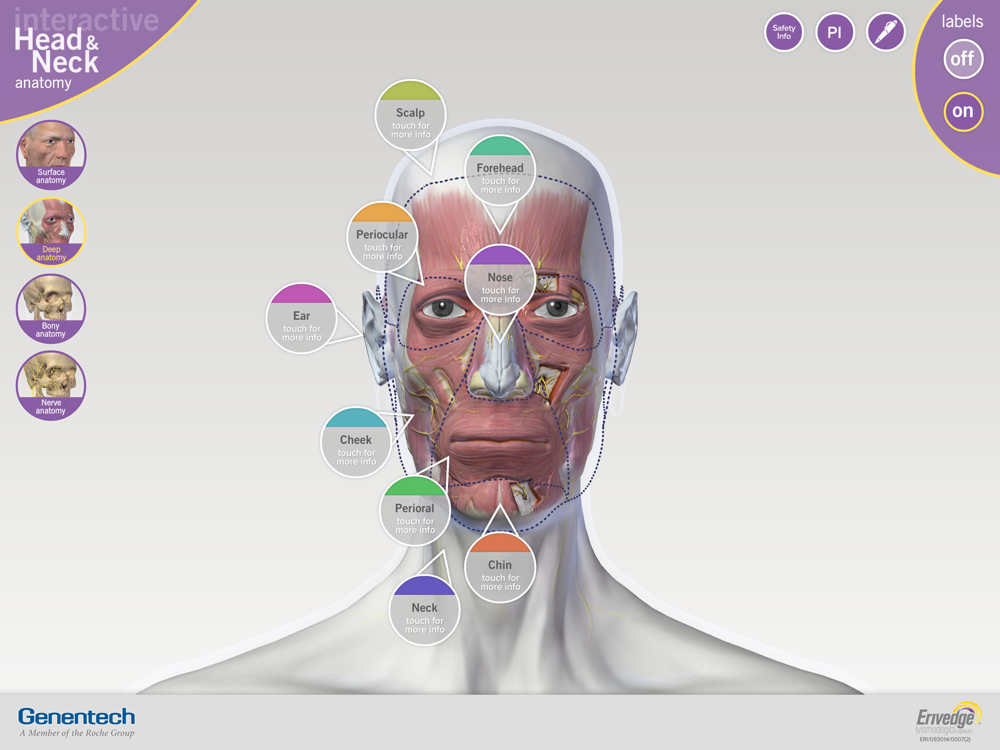Tap the Perioral label bubble
1000x750 pixels.
[415, 511]
